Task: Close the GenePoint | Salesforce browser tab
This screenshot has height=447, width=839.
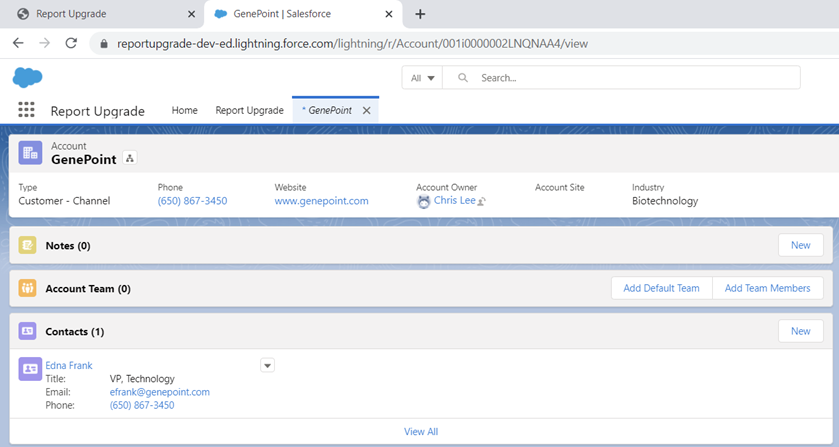Action: coord(389,14)
